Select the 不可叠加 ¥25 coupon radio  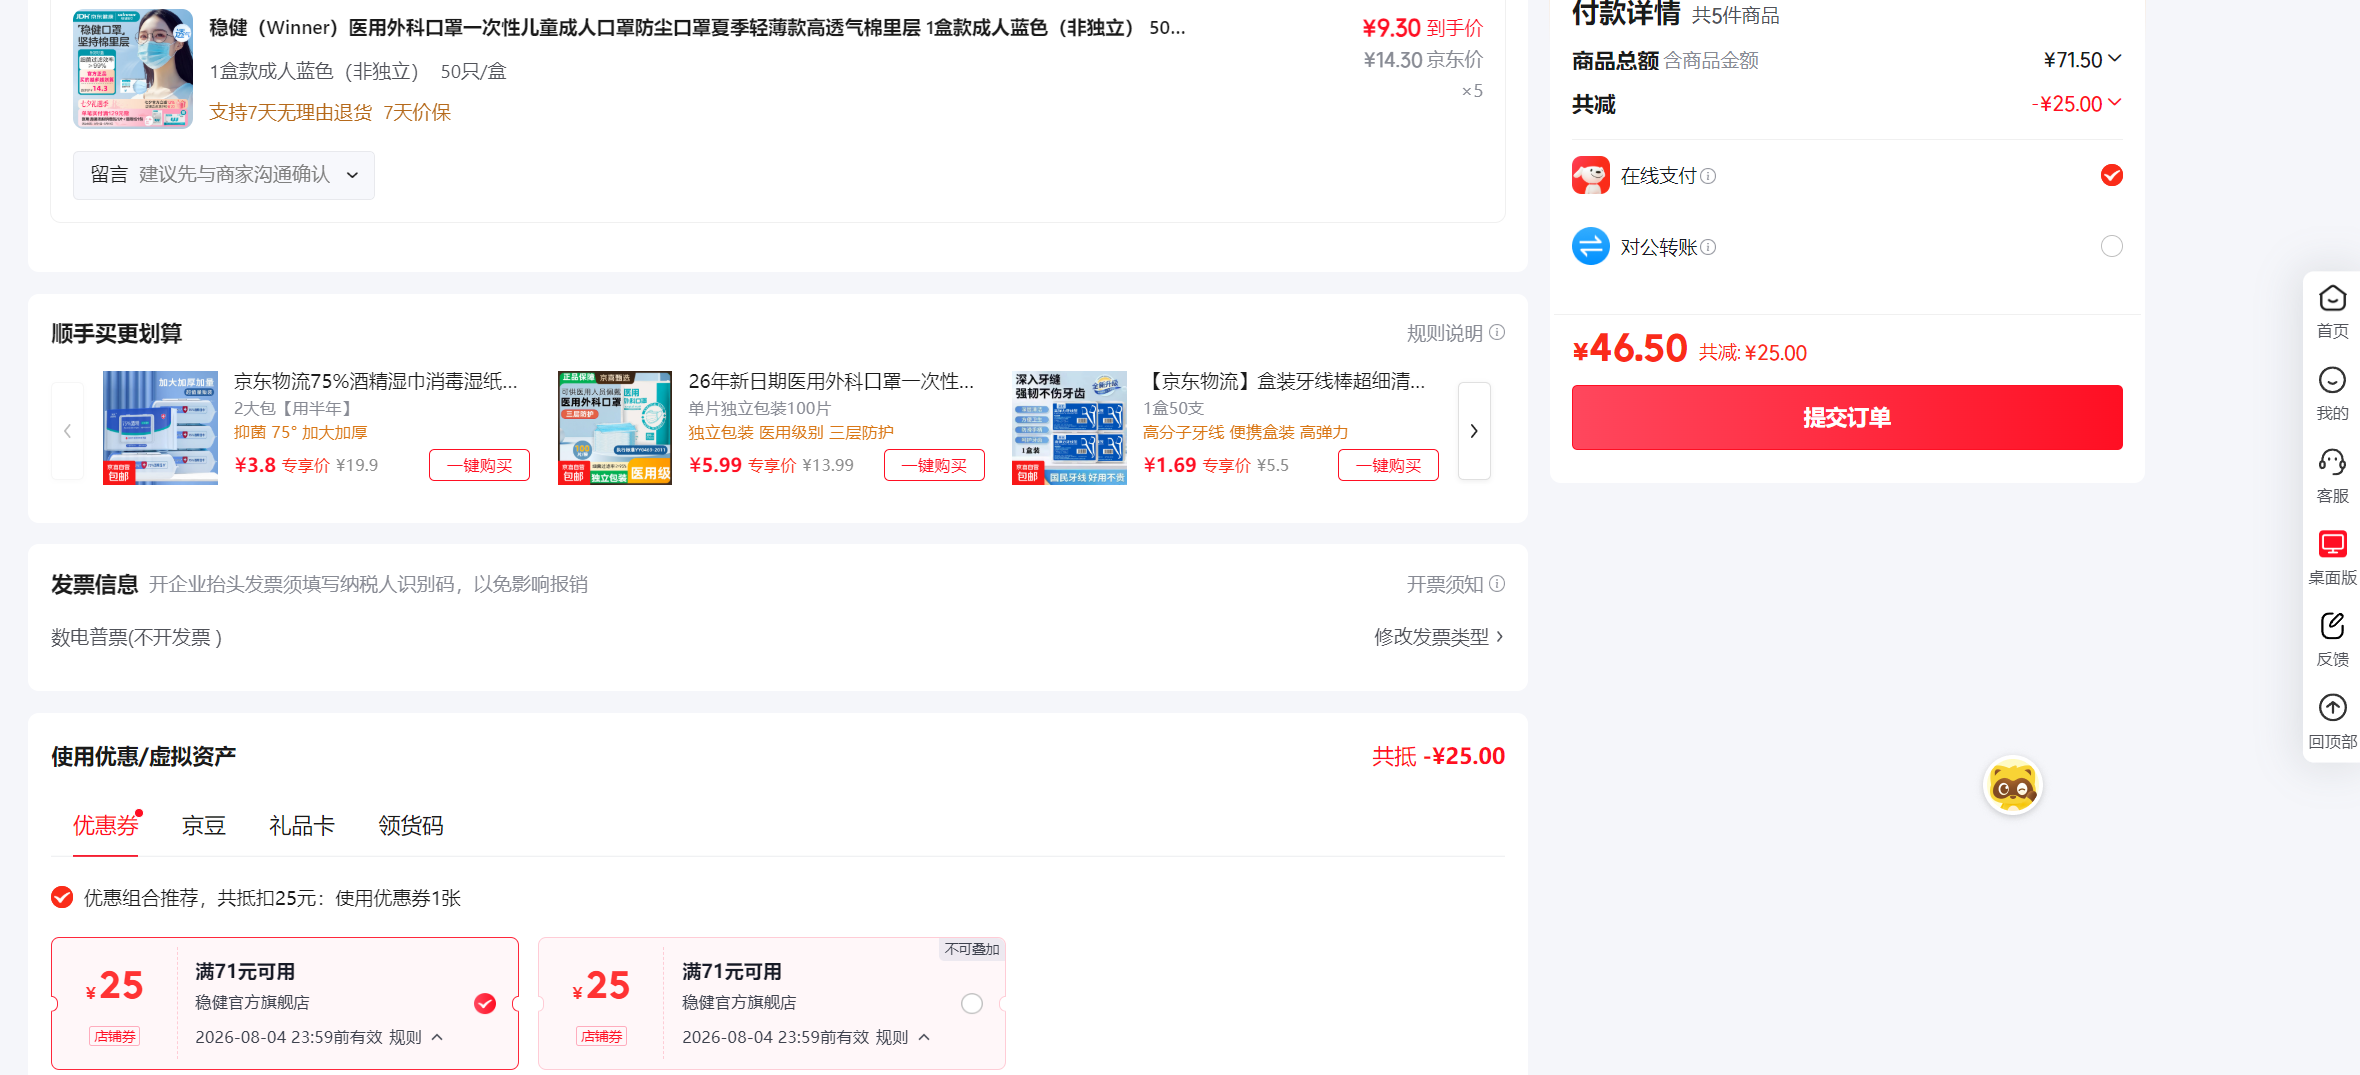[x=972, y=1003]
